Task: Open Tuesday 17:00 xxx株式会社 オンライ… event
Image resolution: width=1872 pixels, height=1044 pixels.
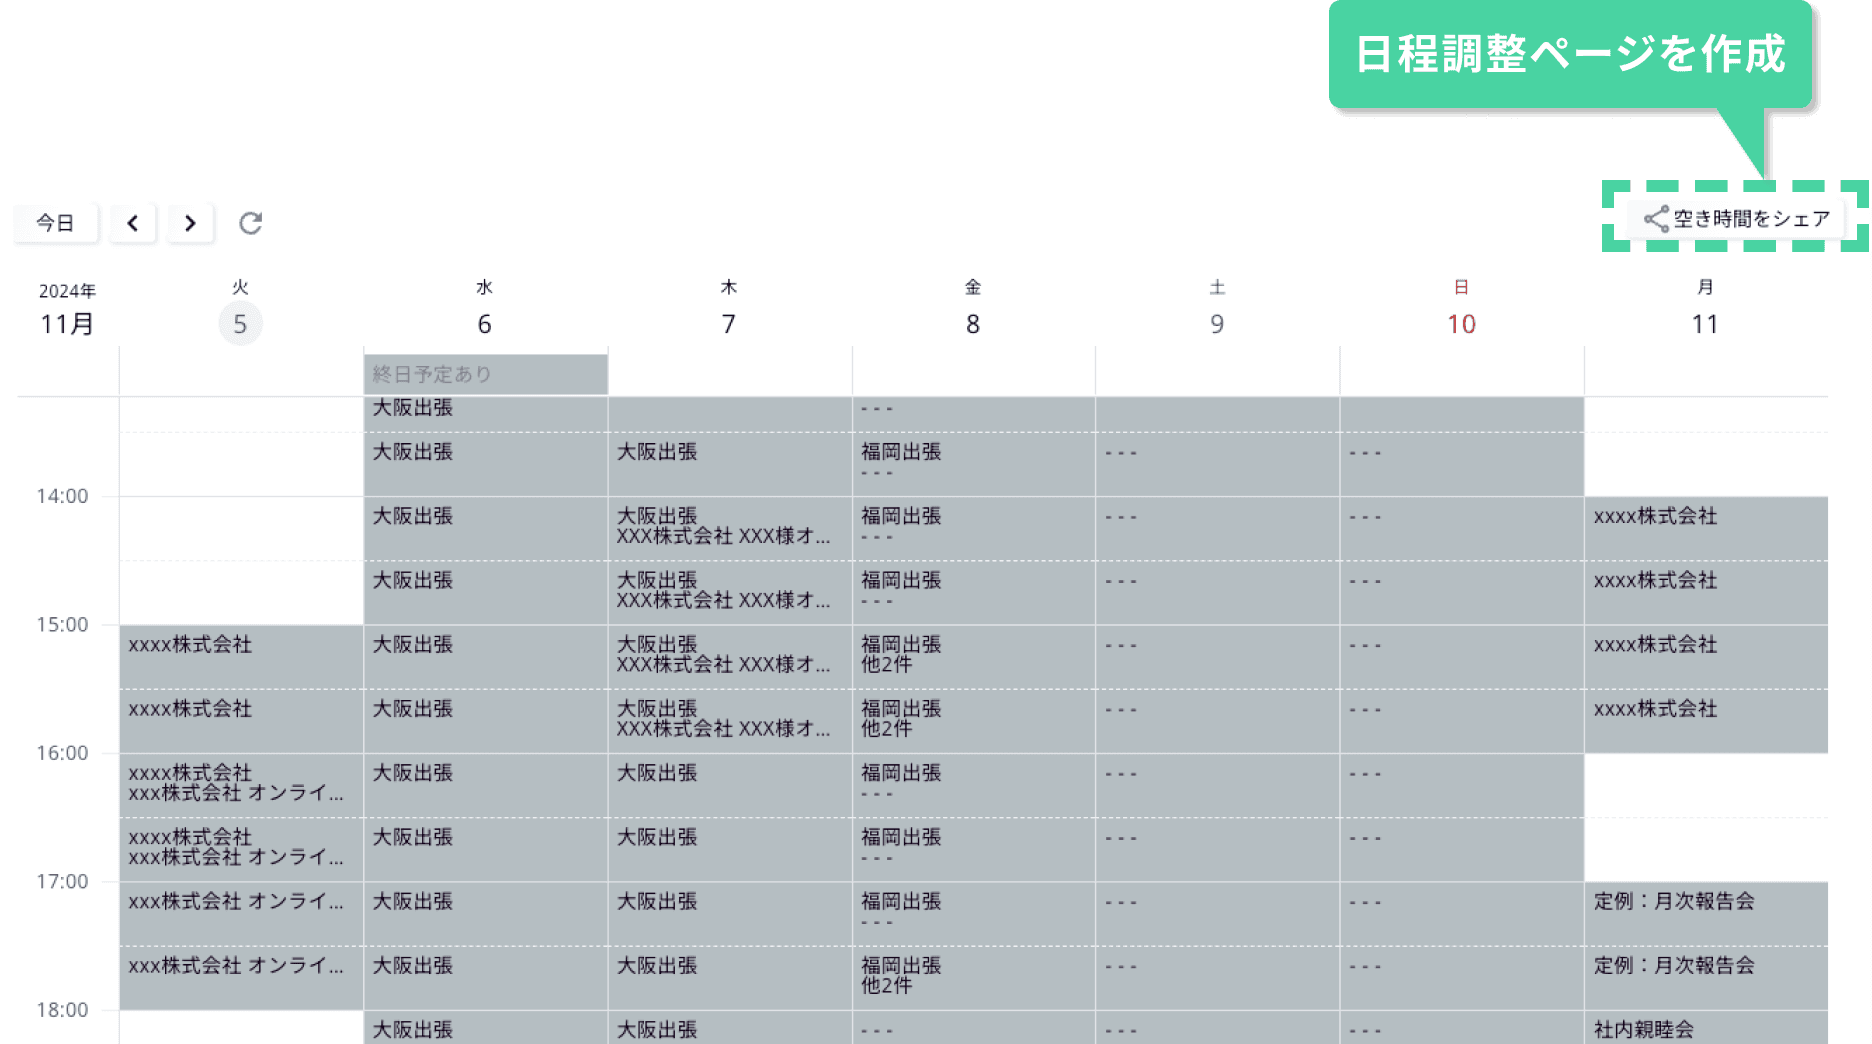Action: pos(241,914)
